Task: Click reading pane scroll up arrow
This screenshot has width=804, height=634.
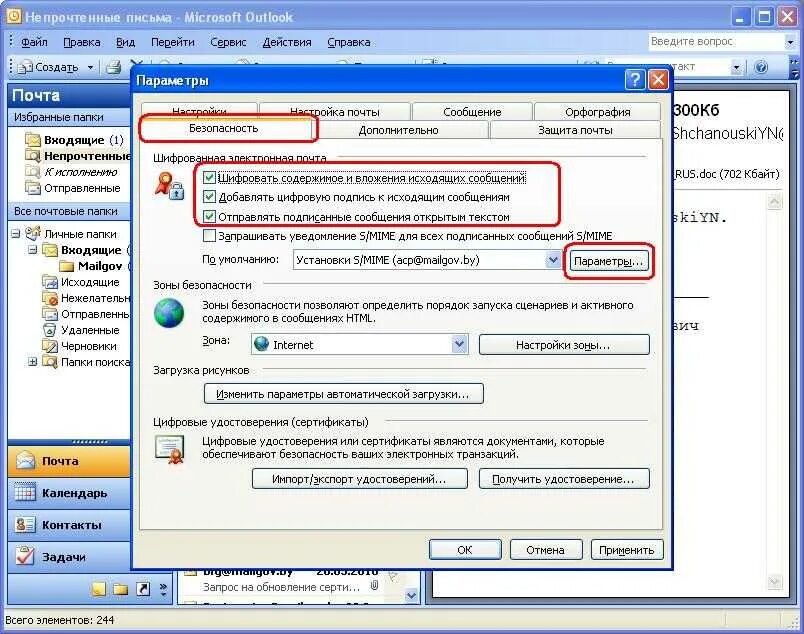Action: tap(774, 202)
